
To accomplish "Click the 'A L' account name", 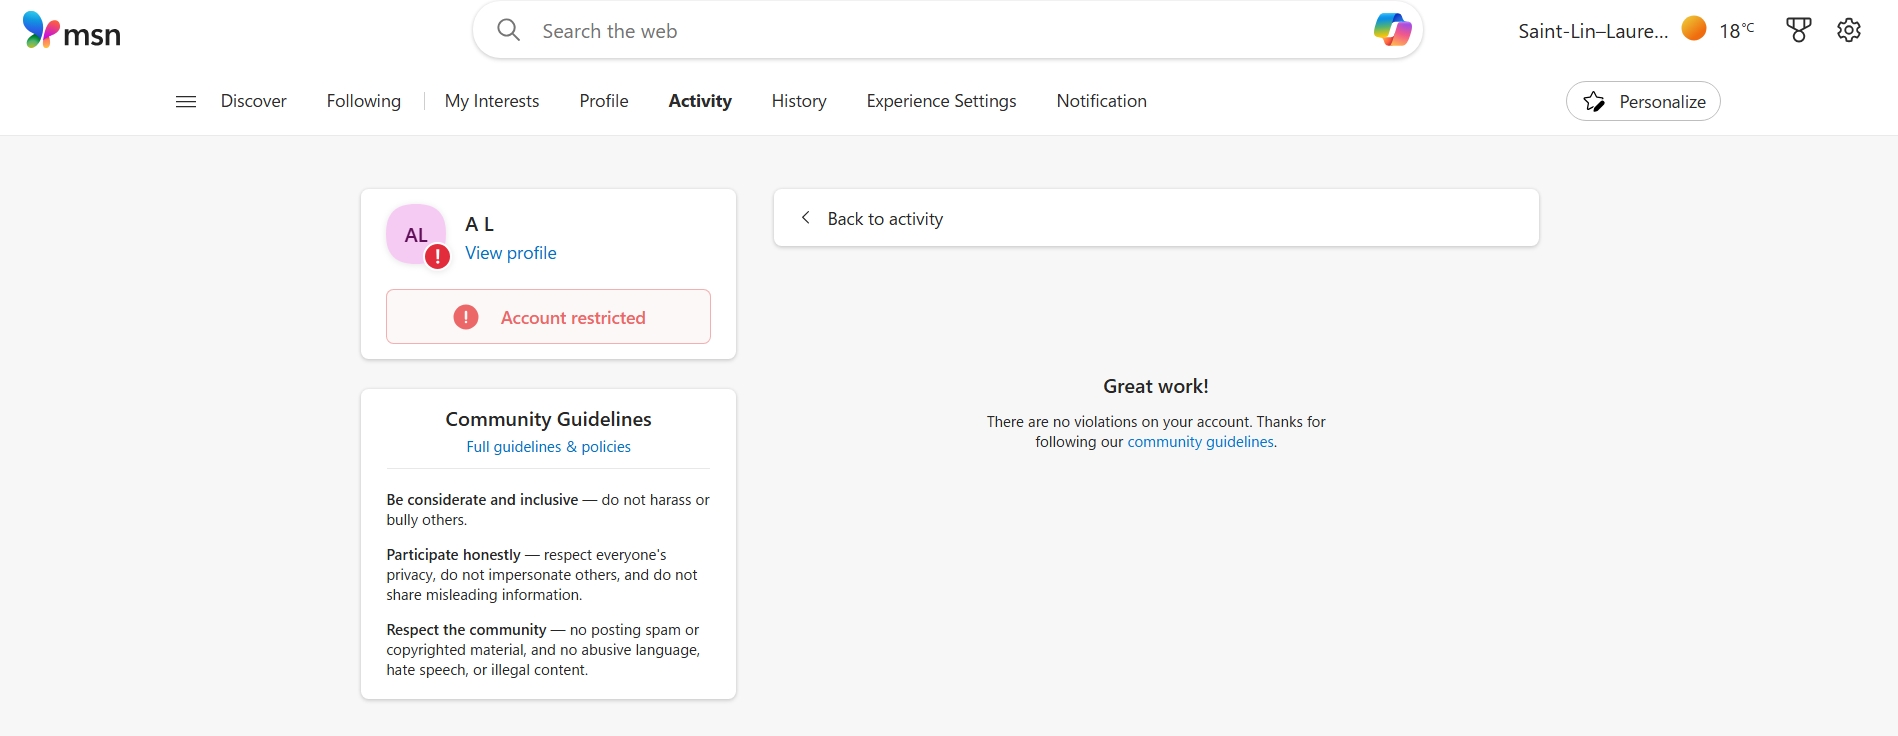I will pyautogui.click(x=480, y=224).
